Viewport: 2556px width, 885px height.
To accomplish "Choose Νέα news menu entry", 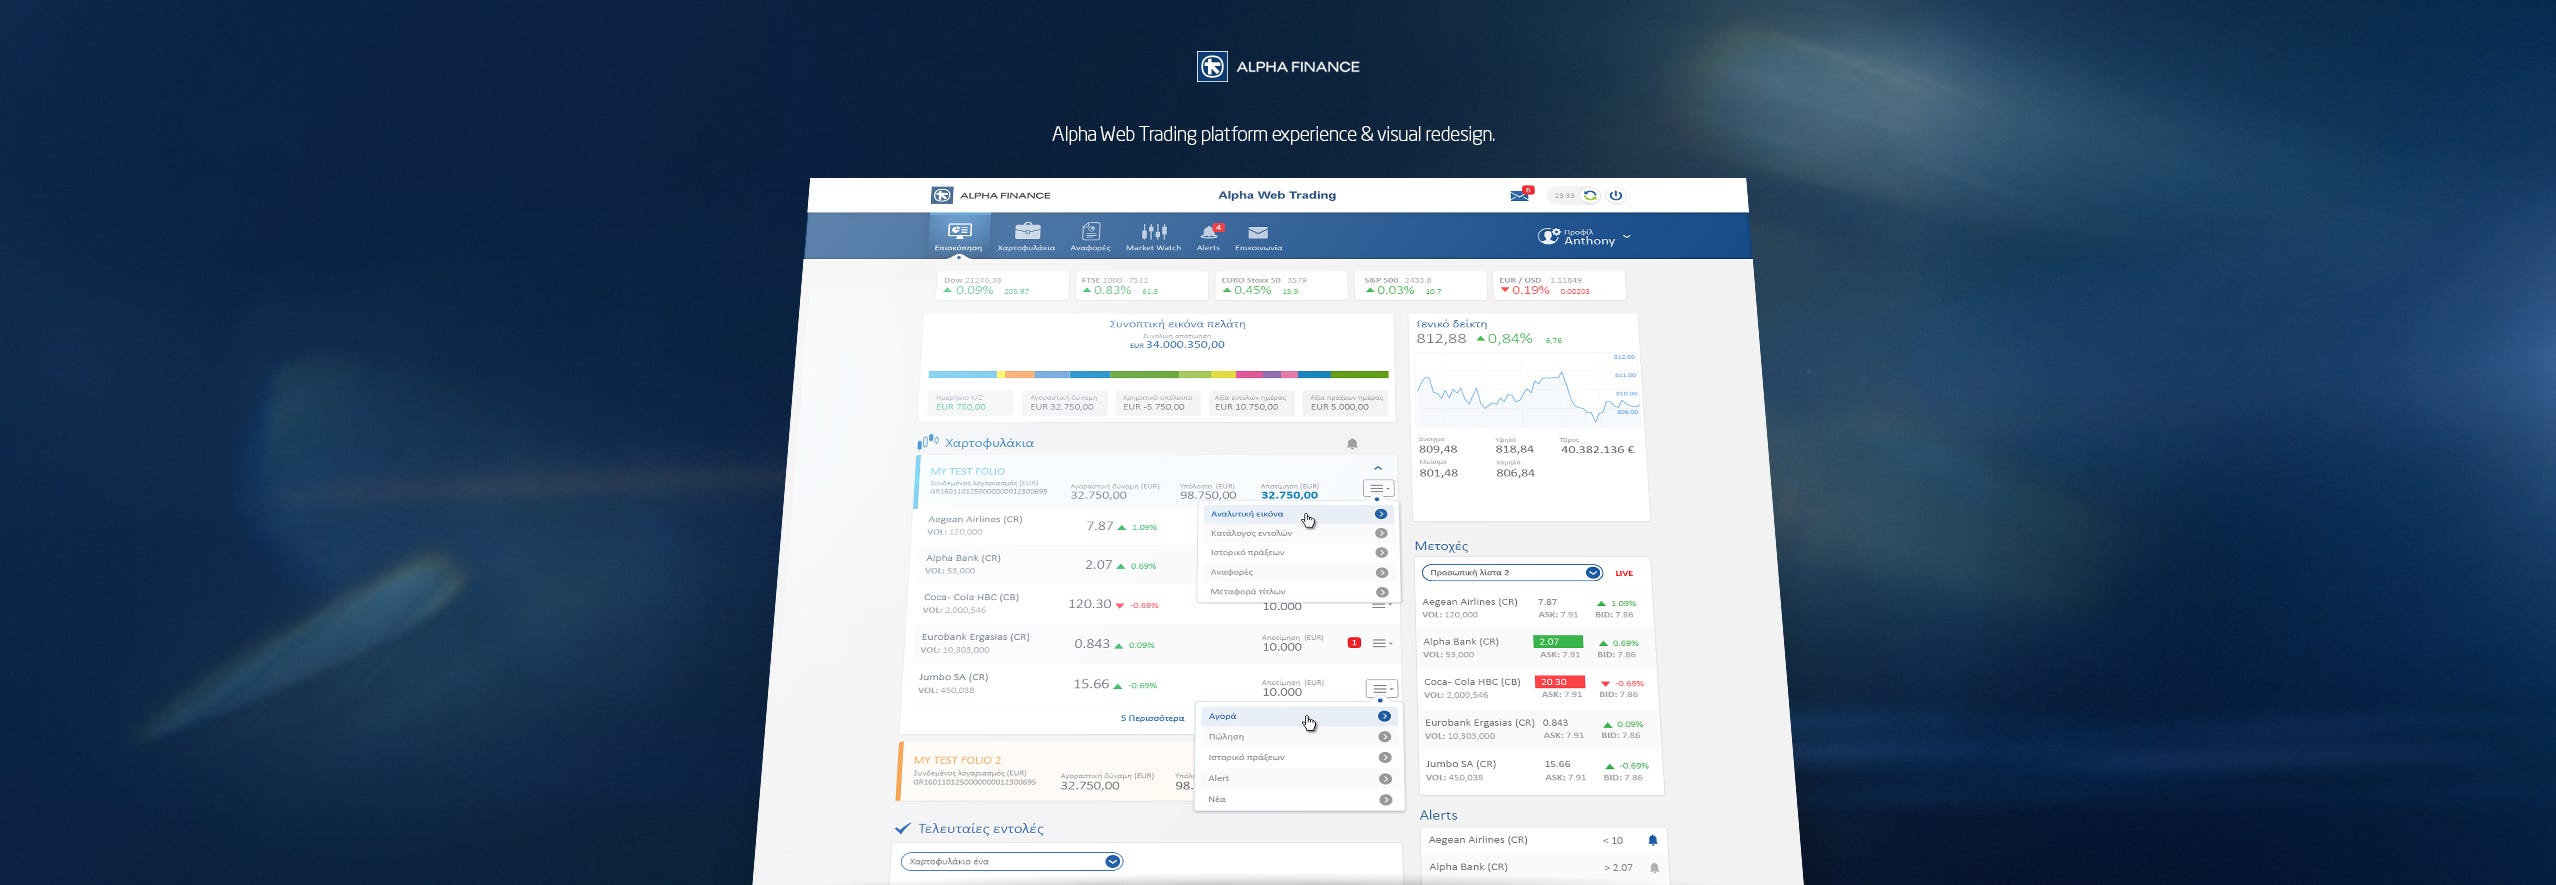I will (1299, 799).
